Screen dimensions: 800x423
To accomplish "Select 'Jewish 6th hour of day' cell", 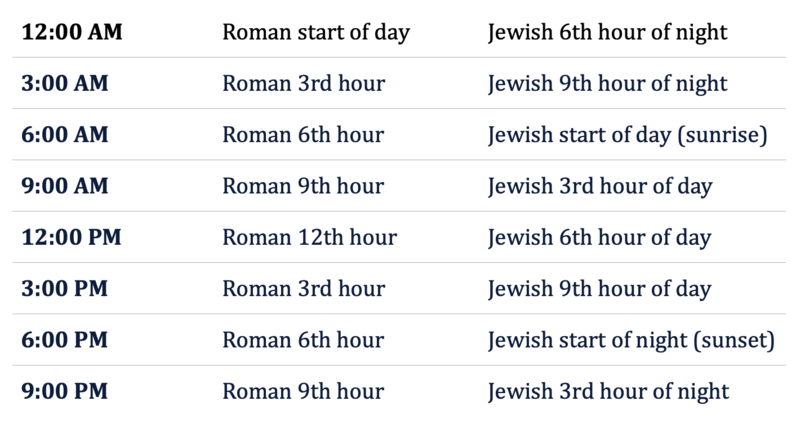I will tap(599, 238).
